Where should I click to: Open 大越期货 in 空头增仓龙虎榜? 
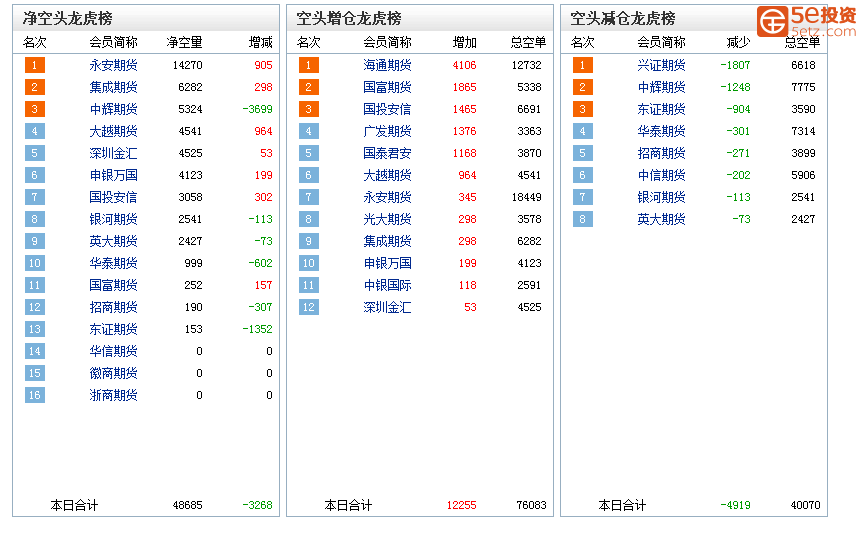tap(387, 175)
